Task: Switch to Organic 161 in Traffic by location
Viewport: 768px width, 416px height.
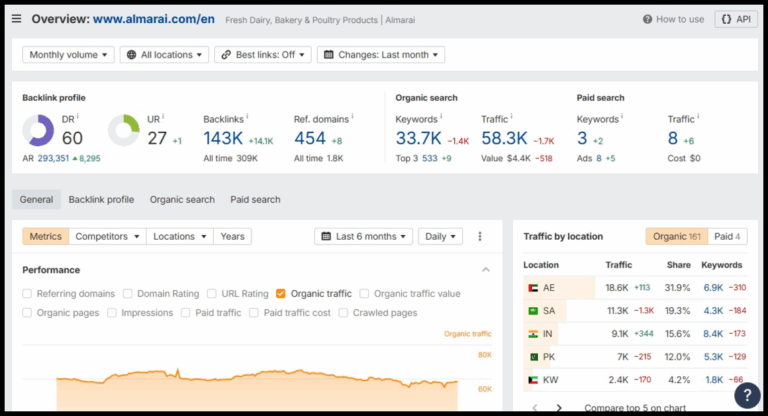Action: (676, 236)
